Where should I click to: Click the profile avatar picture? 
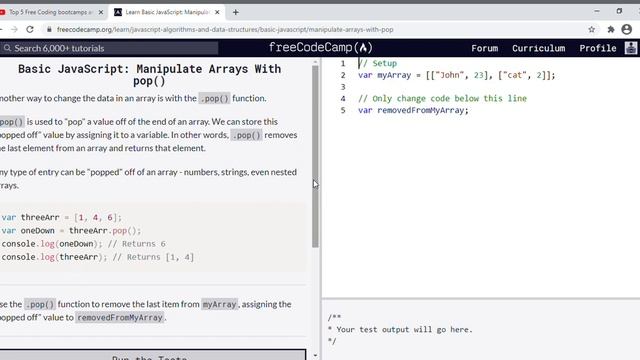pos(631,48)
